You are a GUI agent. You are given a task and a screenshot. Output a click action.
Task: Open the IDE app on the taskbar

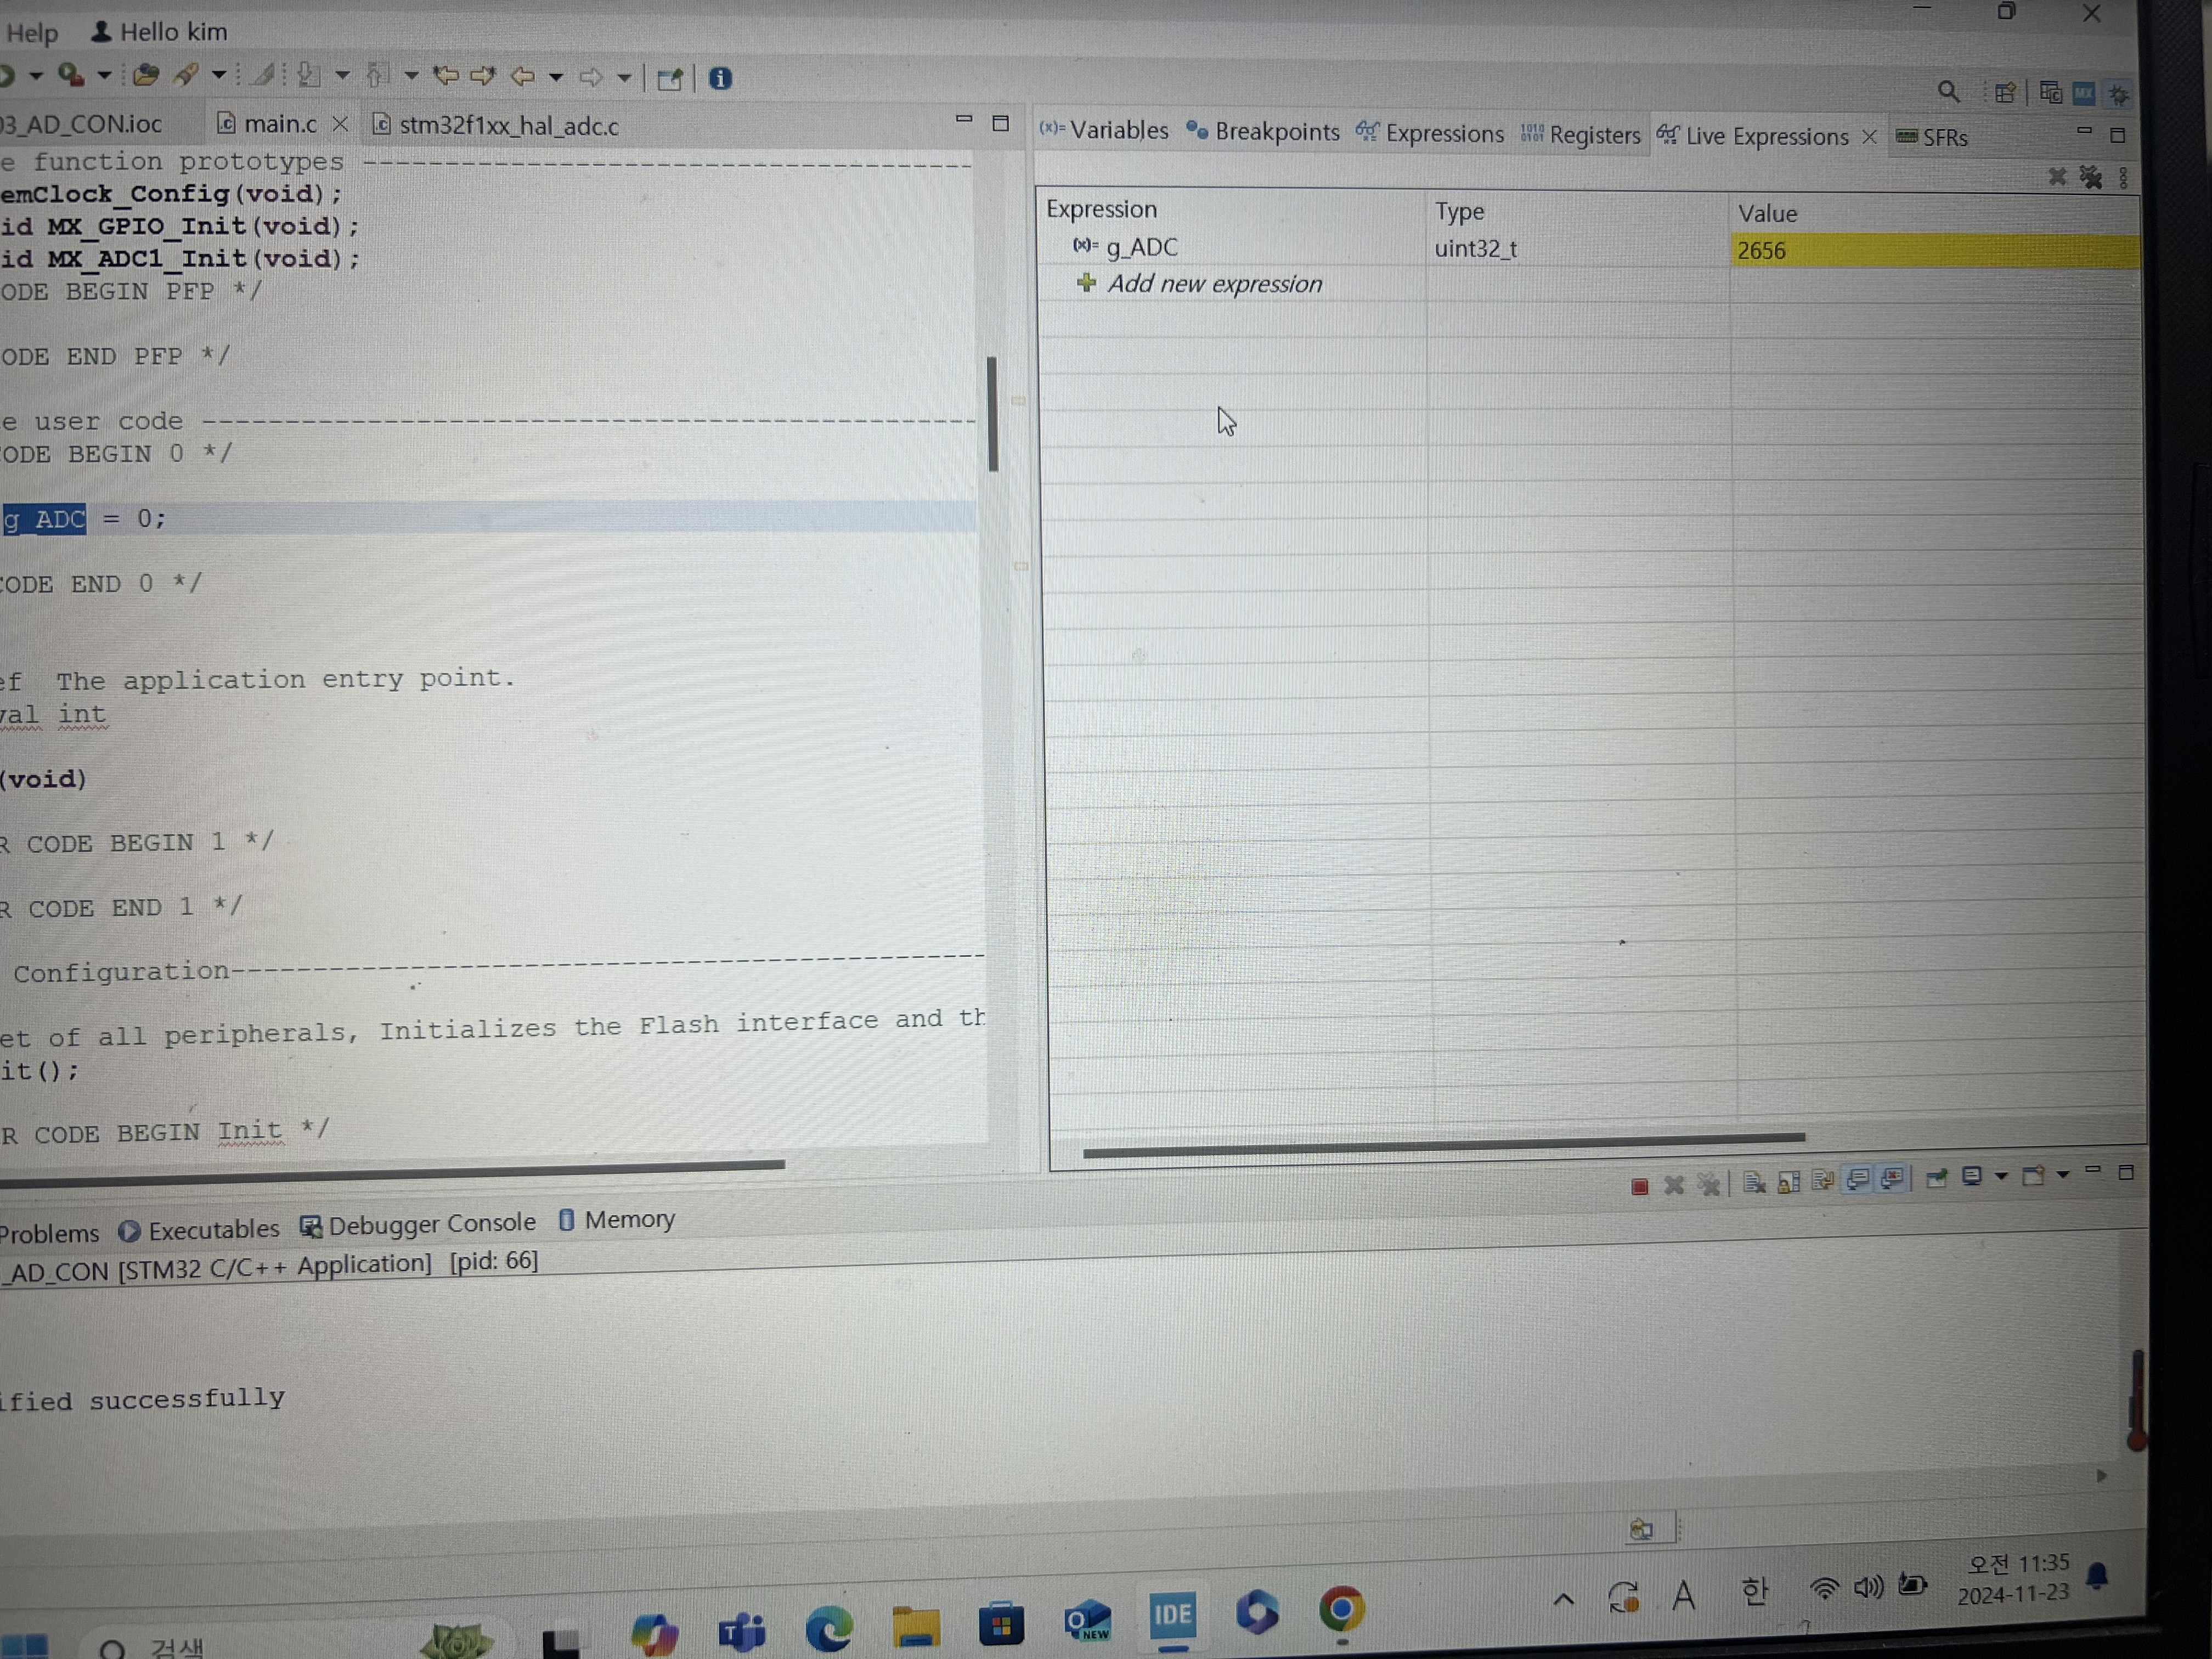1172,1615
